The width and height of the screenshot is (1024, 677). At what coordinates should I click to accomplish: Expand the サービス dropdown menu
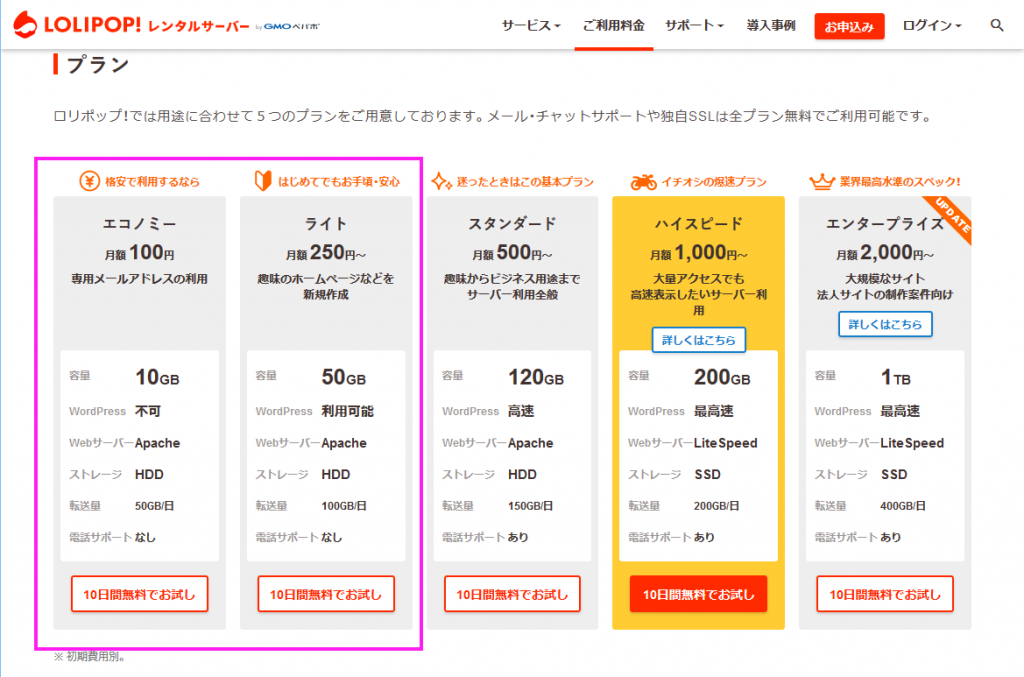click(531, 26)
